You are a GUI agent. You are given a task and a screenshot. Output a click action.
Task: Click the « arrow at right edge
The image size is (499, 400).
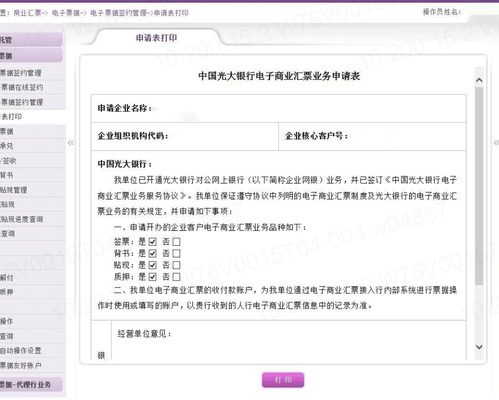click(496, 143)
